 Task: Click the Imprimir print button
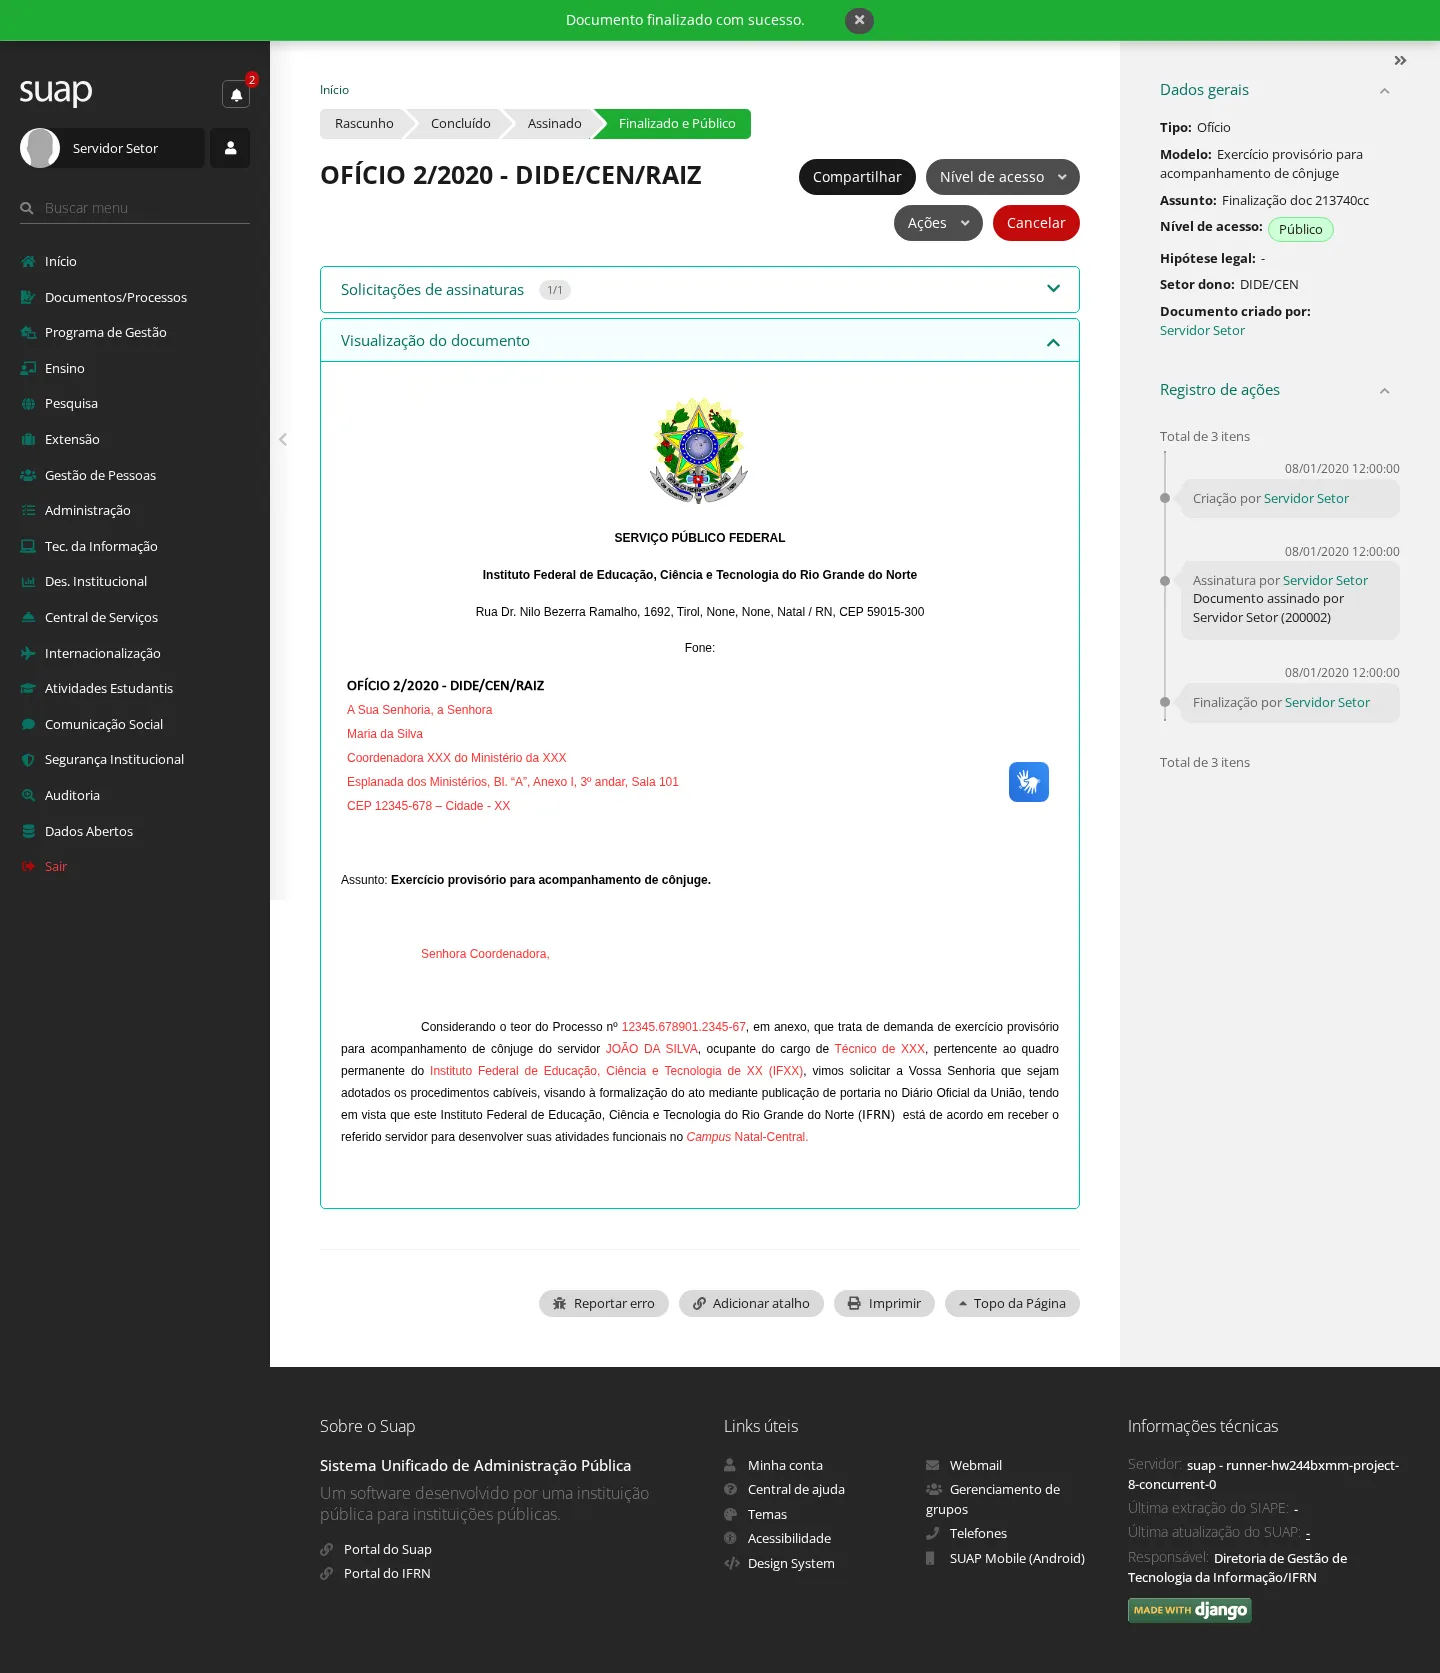pyautogui.click(x=884, y=1304)
